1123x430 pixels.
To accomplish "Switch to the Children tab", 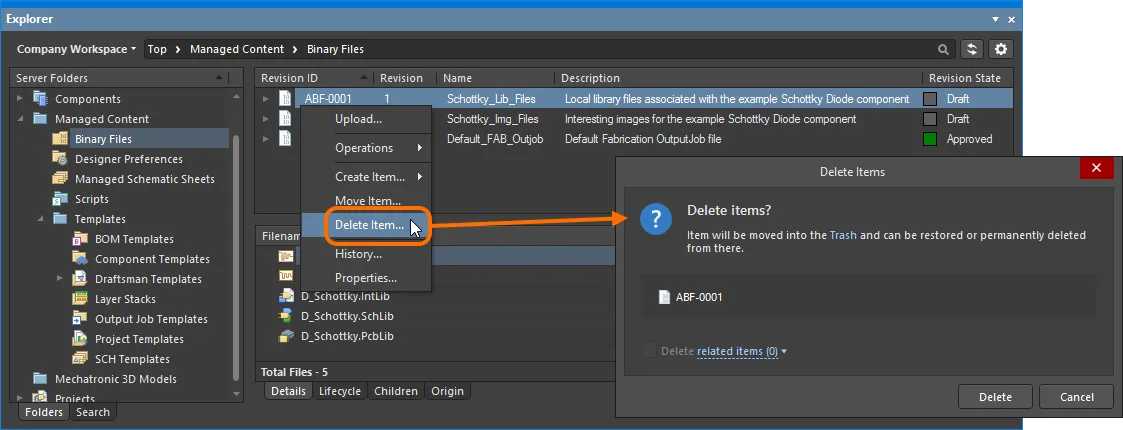I will click(396, 391).
